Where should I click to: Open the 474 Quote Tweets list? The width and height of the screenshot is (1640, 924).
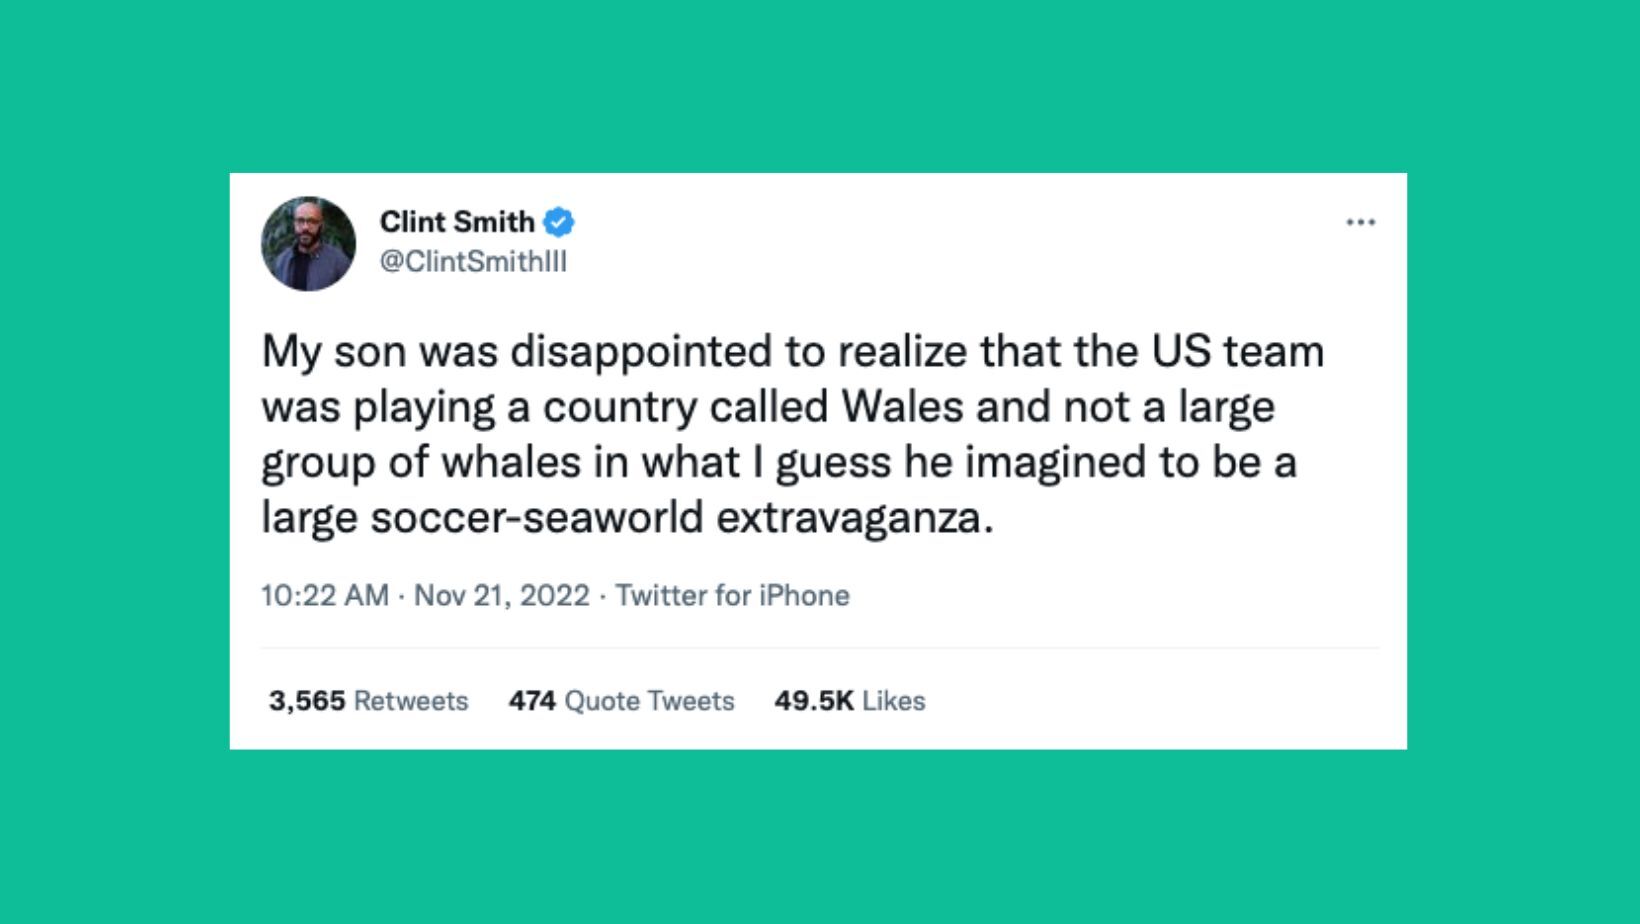coord(621,701)
